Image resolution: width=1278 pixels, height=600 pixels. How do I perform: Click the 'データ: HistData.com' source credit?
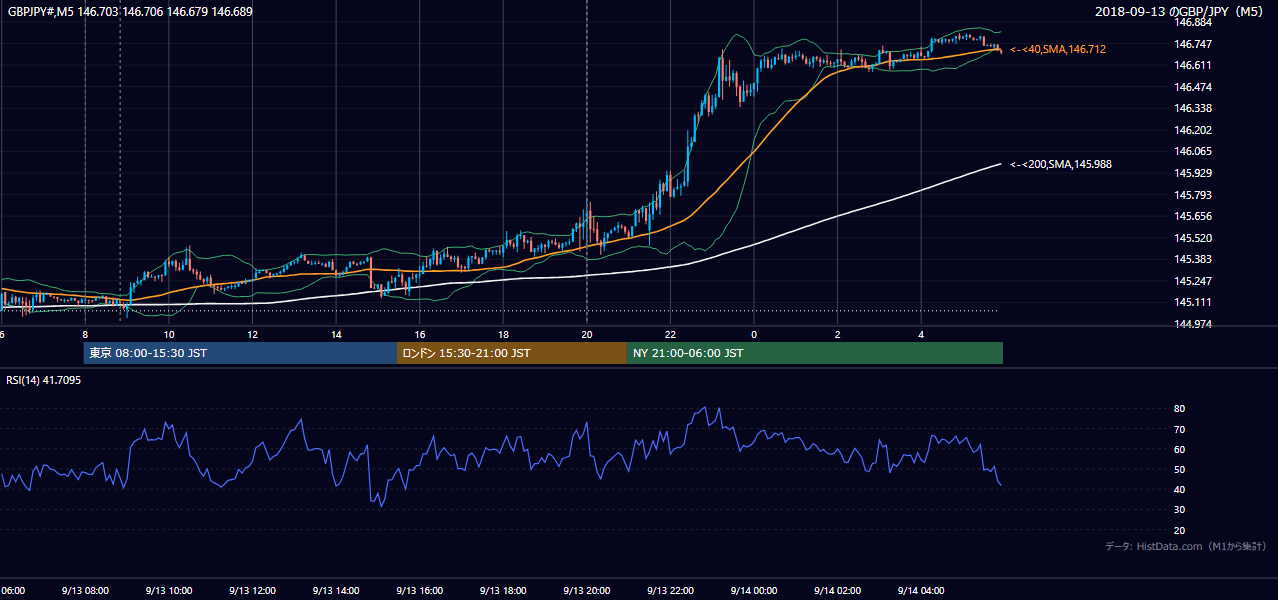1185,547
